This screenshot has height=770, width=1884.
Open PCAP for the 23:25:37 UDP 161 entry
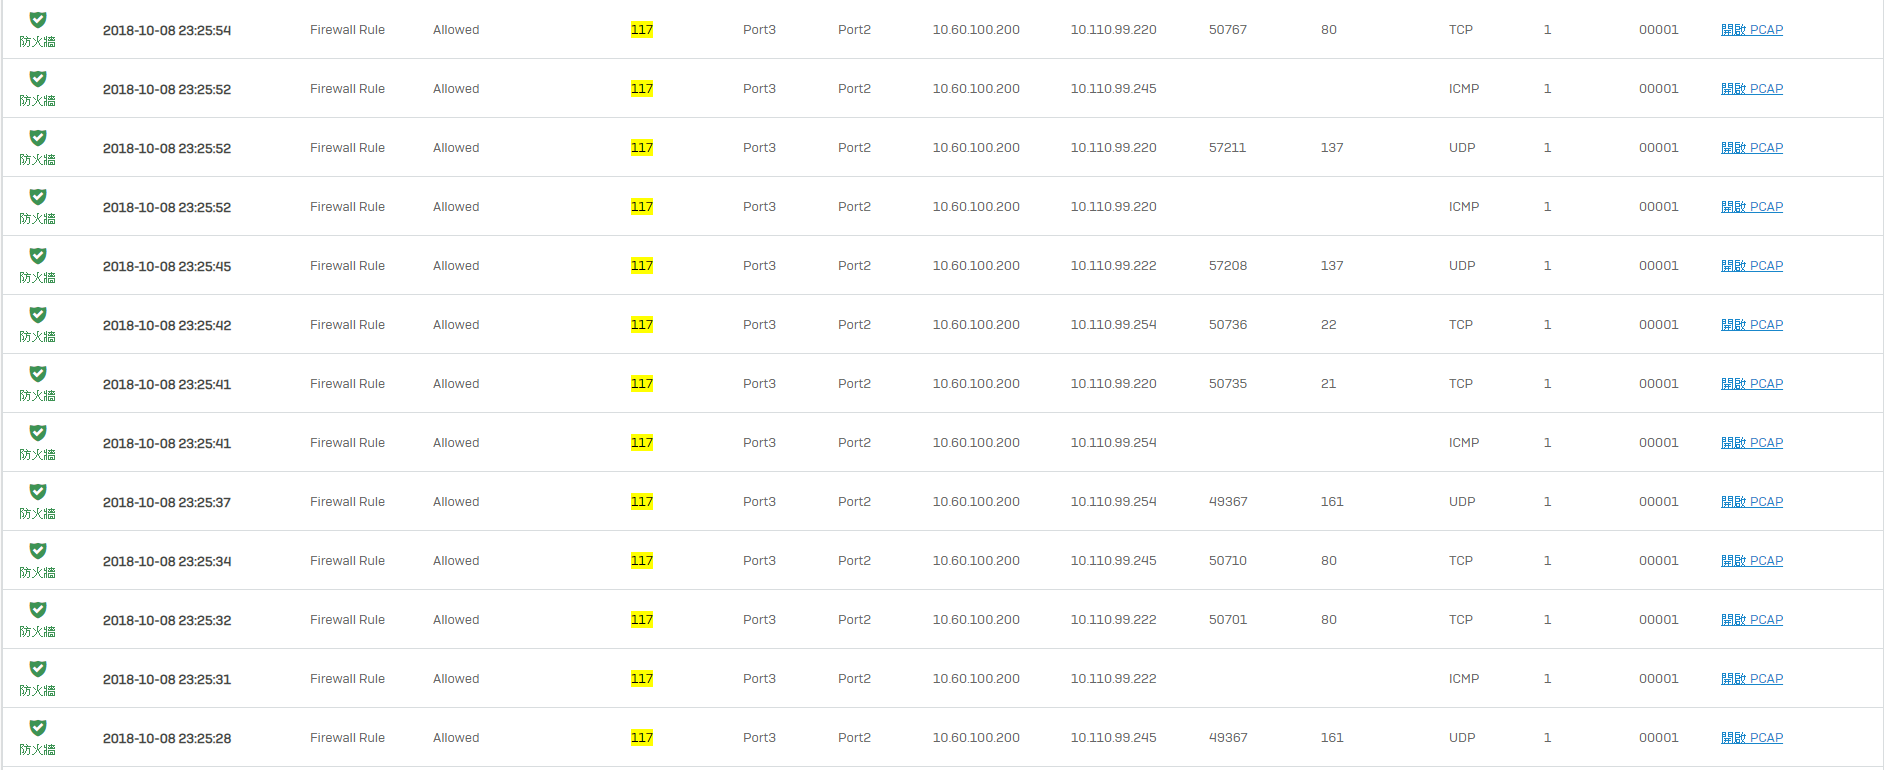(1752, 502)
